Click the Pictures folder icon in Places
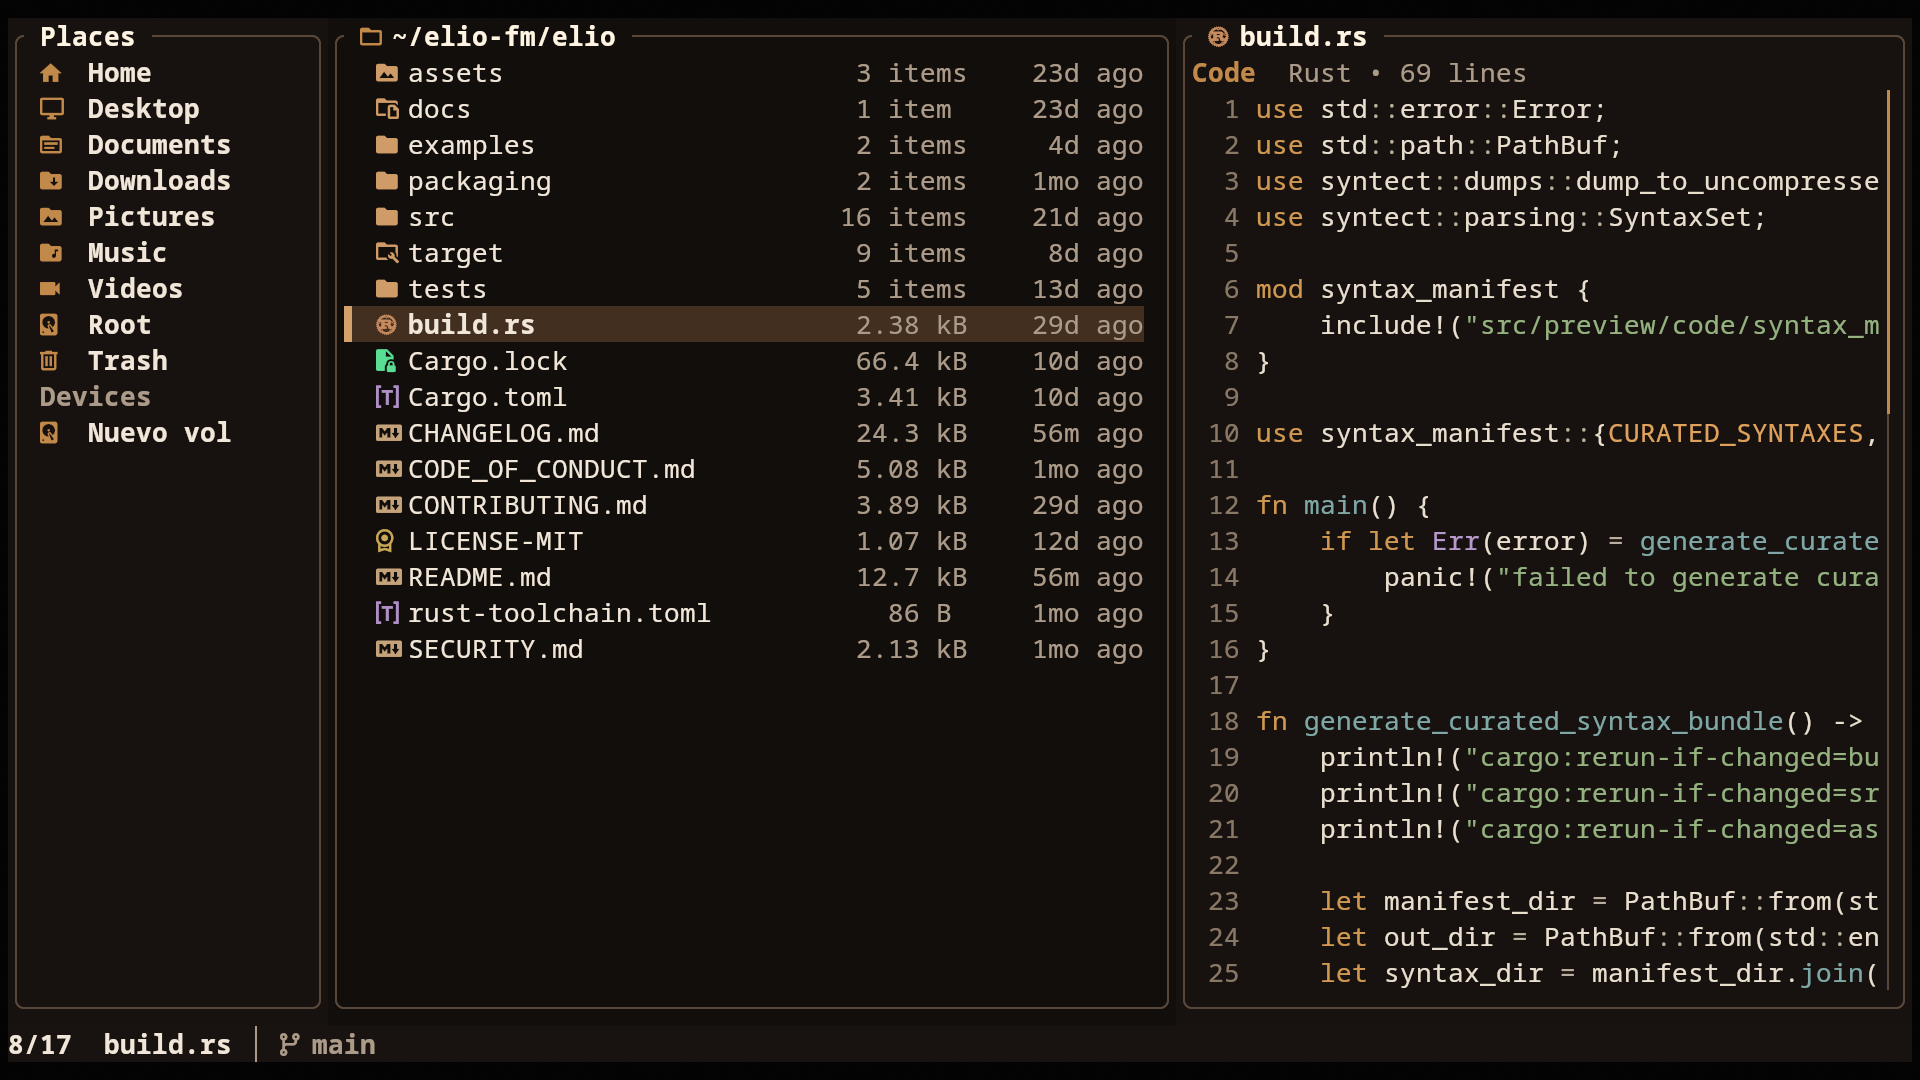 [51, 217]
